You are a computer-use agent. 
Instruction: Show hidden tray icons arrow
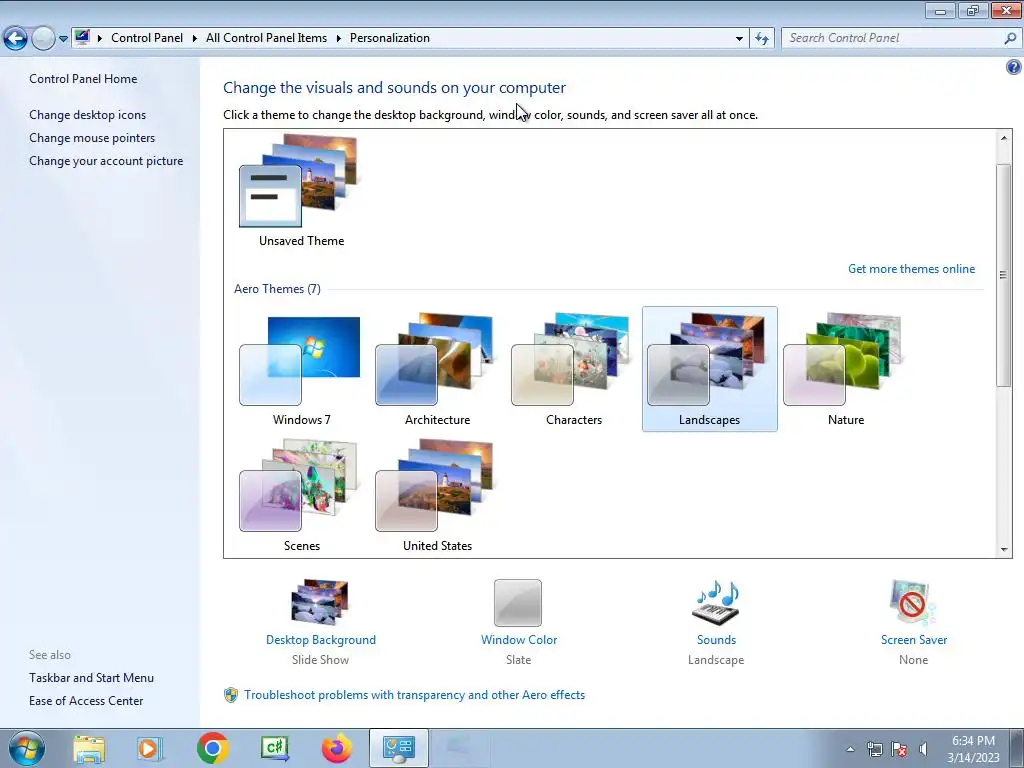point(850,749)
